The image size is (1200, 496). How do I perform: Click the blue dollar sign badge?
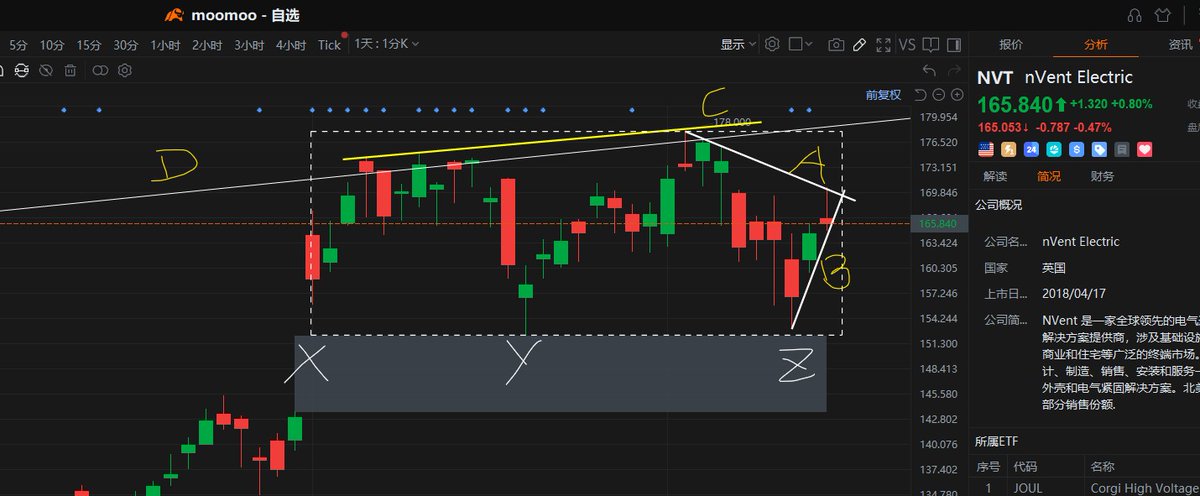[x=1076, y=149]
